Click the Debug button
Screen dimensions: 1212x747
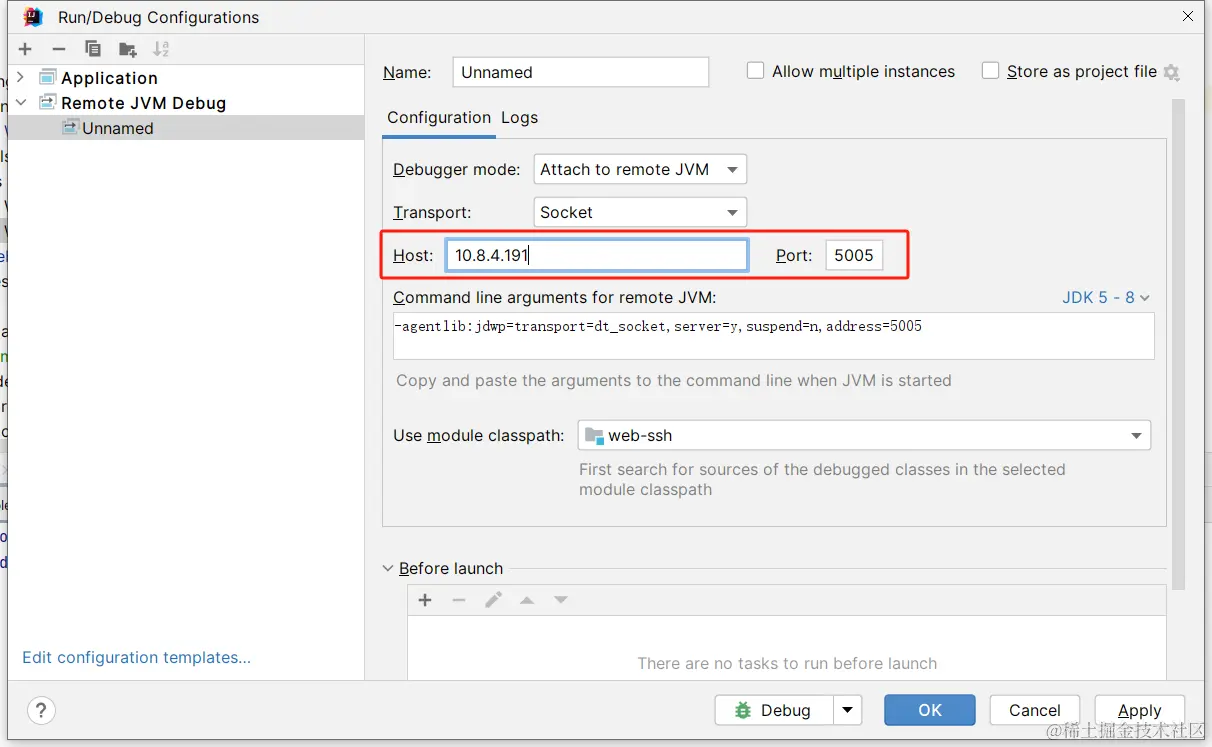point(775,710)
